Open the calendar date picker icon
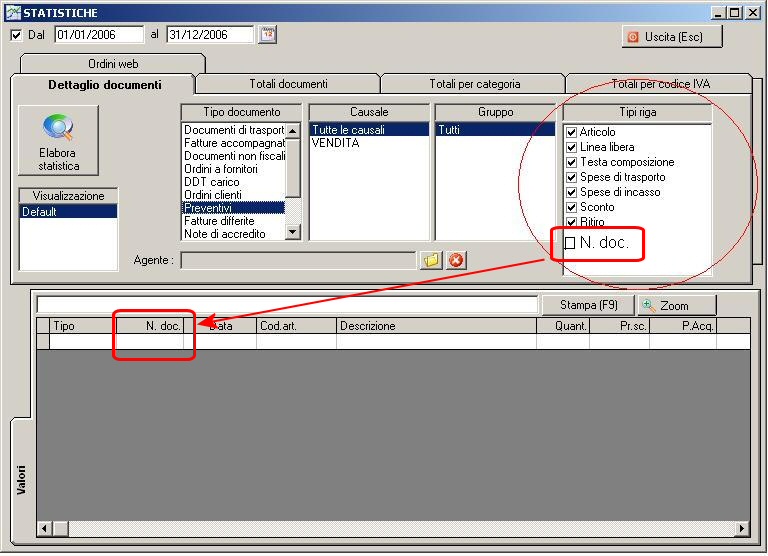Screen dimensions: 768x556 [x=267, y=35]
